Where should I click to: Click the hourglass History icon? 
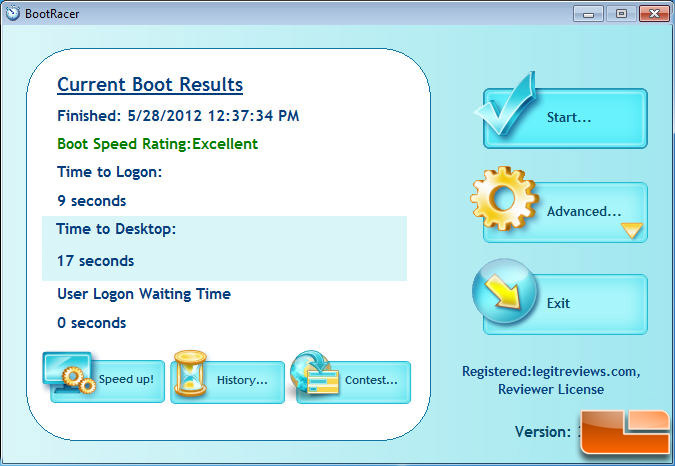click(x=190, y=373)
